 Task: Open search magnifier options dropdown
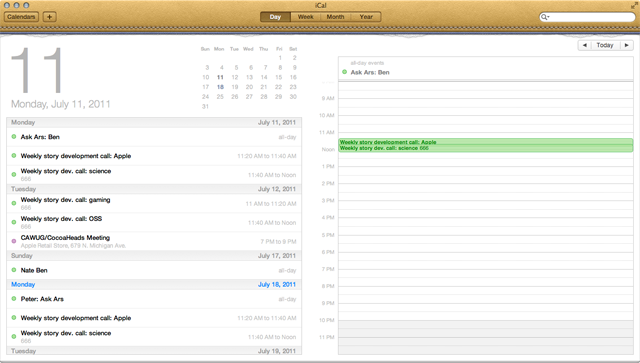(x=545, y=17)
